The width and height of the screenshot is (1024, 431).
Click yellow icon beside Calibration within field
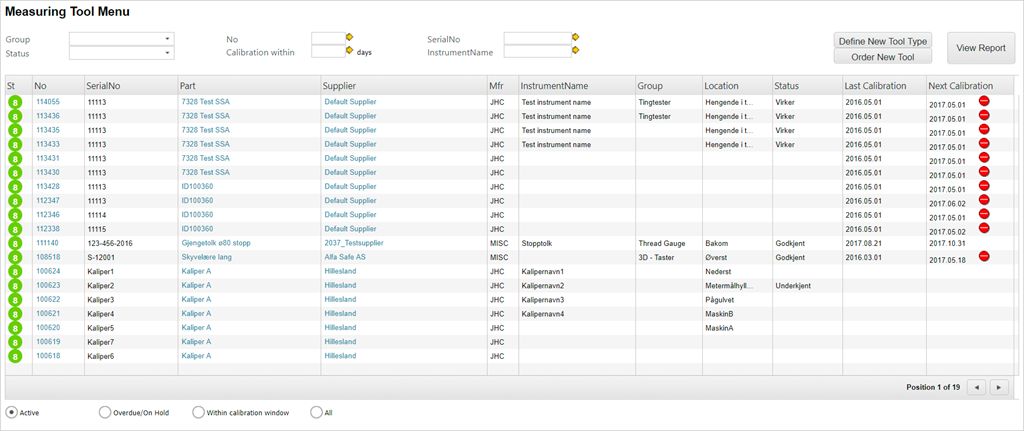pyautogui.click(x=350, y=51)
